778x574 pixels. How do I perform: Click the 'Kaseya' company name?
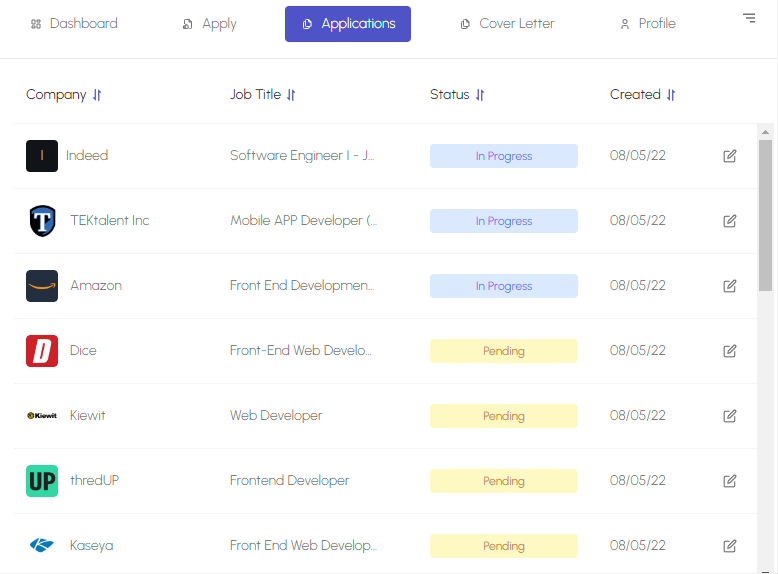(x=91, y=545)
